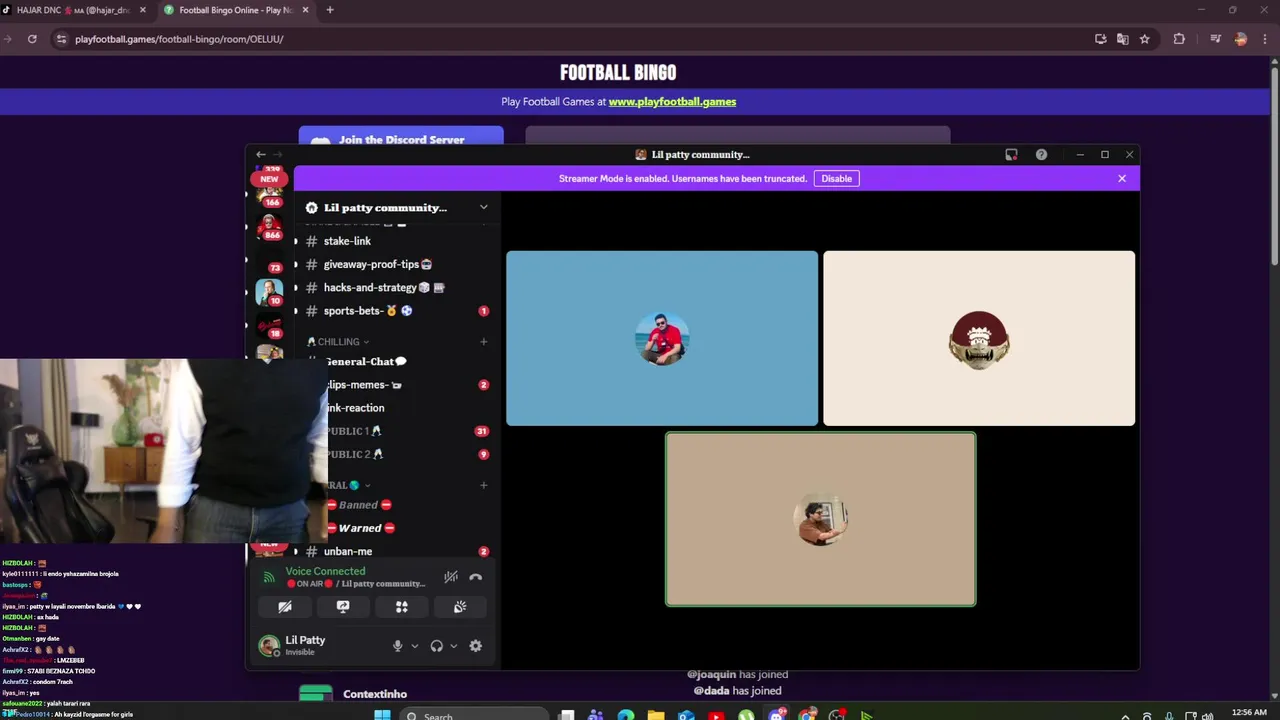Open the browser extensions puzzle icon
The width and height of the screenshot is (1280, 720).
coord(1179,39)
